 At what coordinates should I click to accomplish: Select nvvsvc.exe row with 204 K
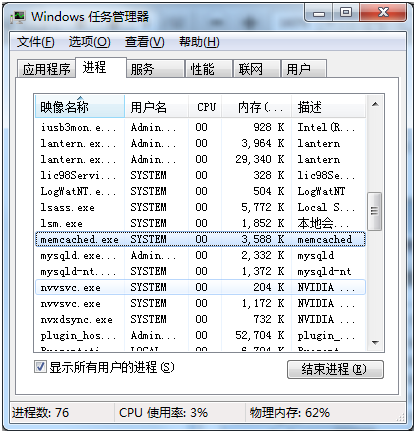pos(200,287)
